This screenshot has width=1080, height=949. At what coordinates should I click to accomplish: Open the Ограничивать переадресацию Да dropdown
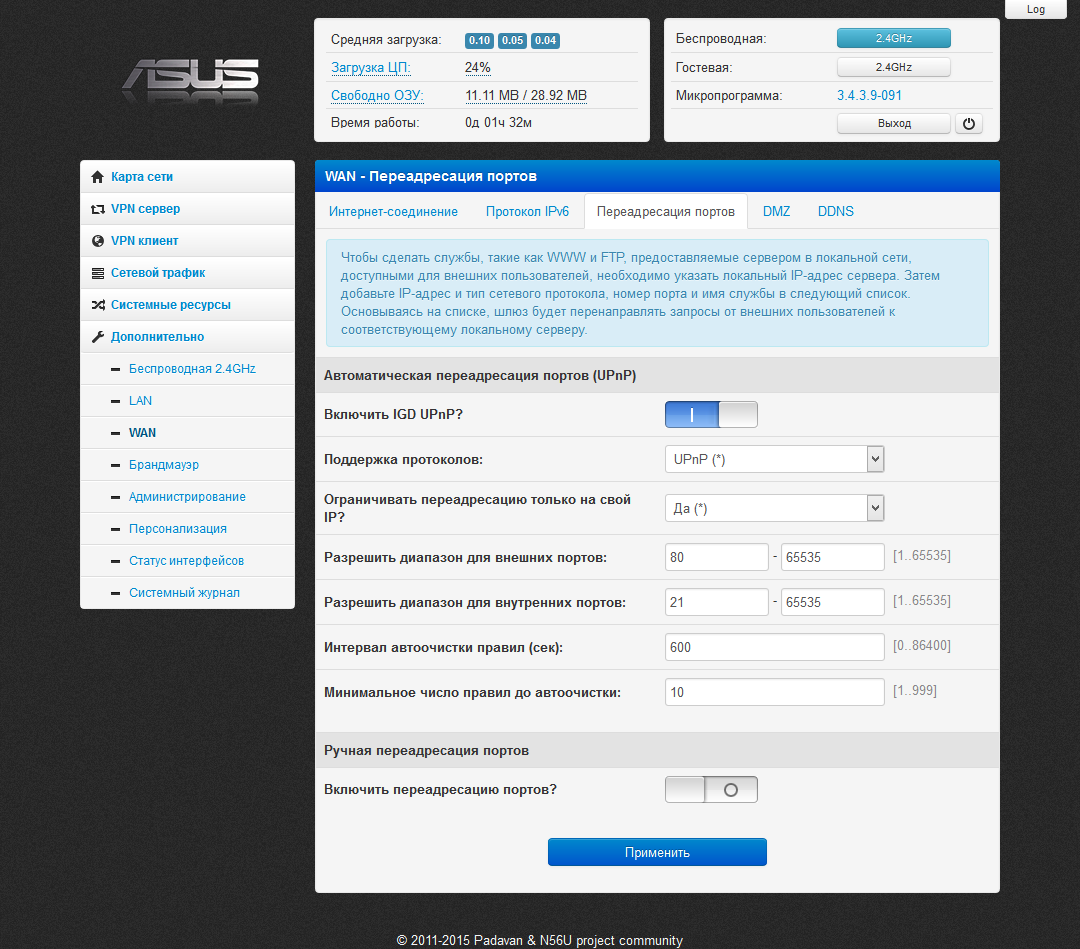[x=774, y=508]
